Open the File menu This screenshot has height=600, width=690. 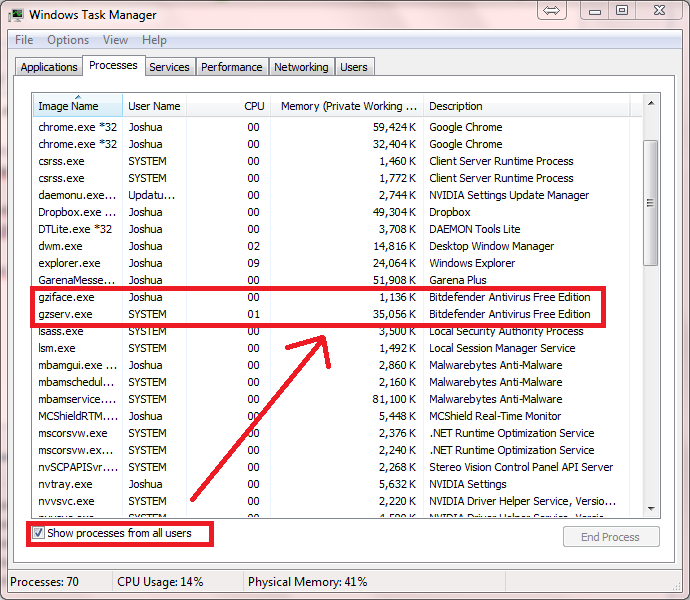tap(24, 40)
